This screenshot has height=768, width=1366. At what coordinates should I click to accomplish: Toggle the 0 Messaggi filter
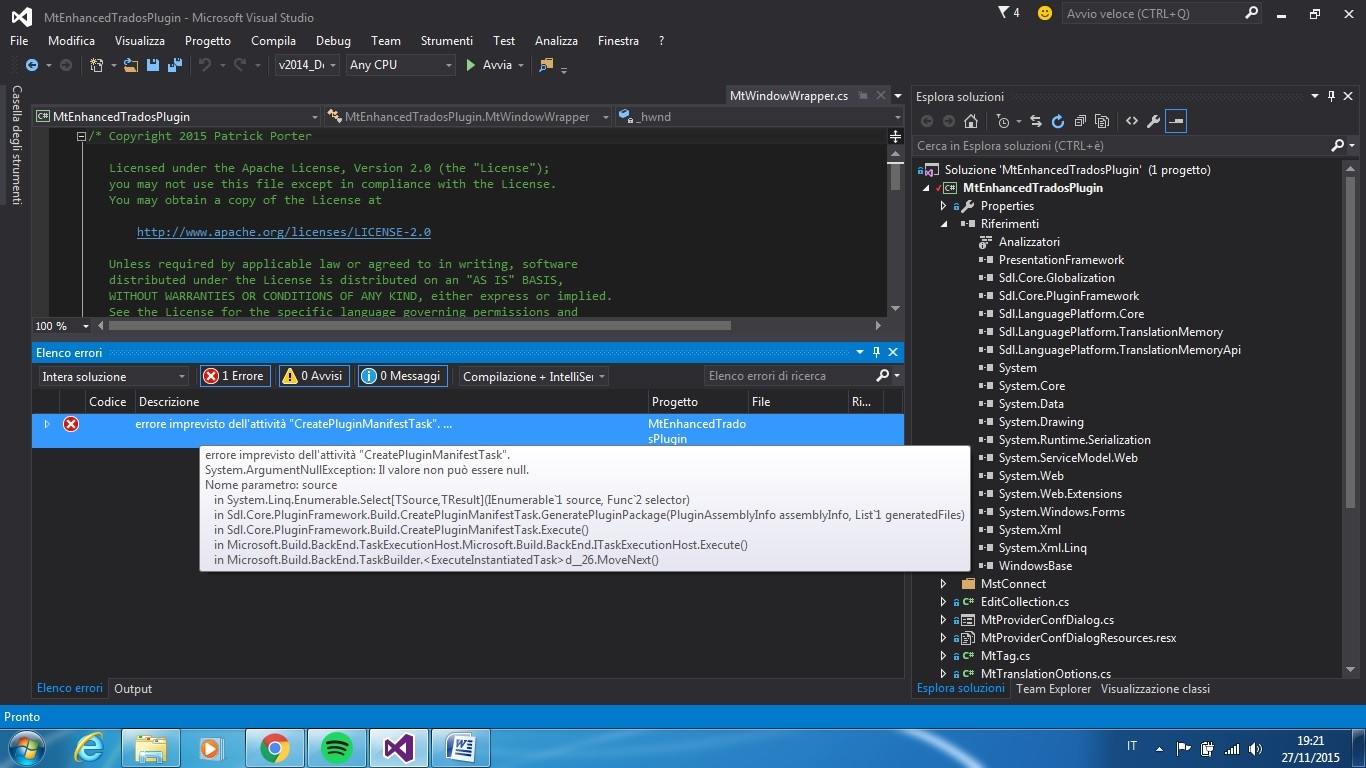(x=401, y=376)
